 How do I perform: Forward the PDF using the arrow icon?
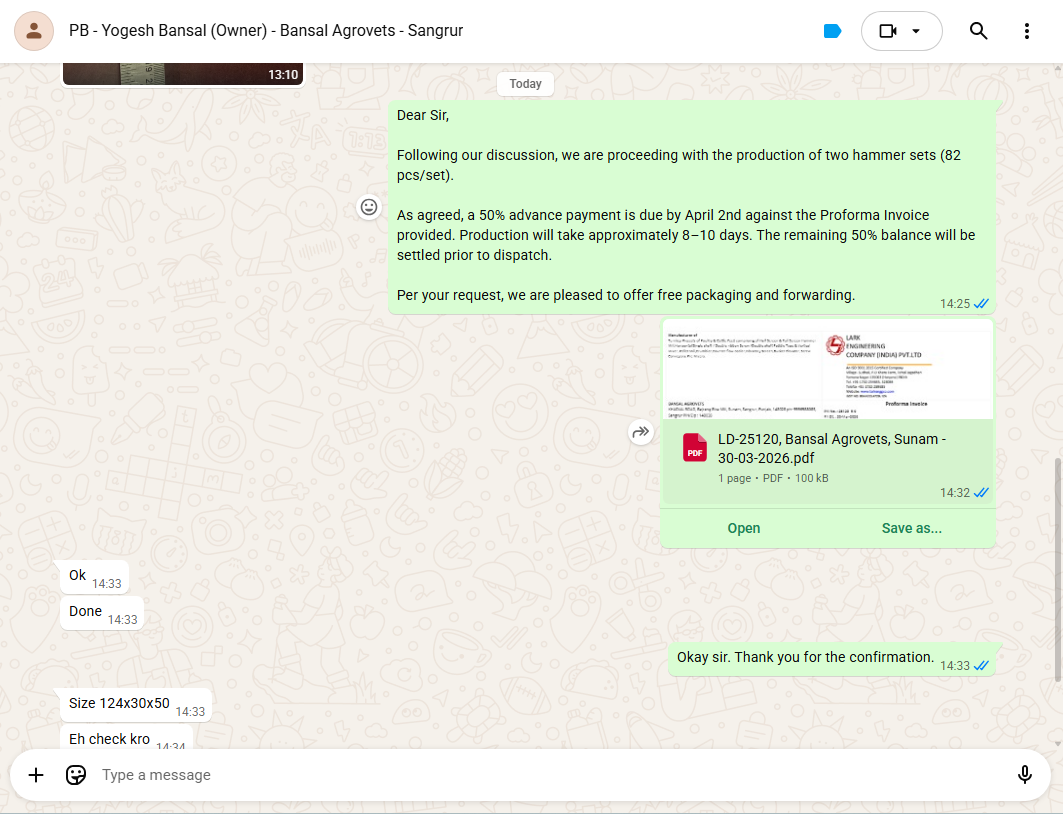click(640, 432)
